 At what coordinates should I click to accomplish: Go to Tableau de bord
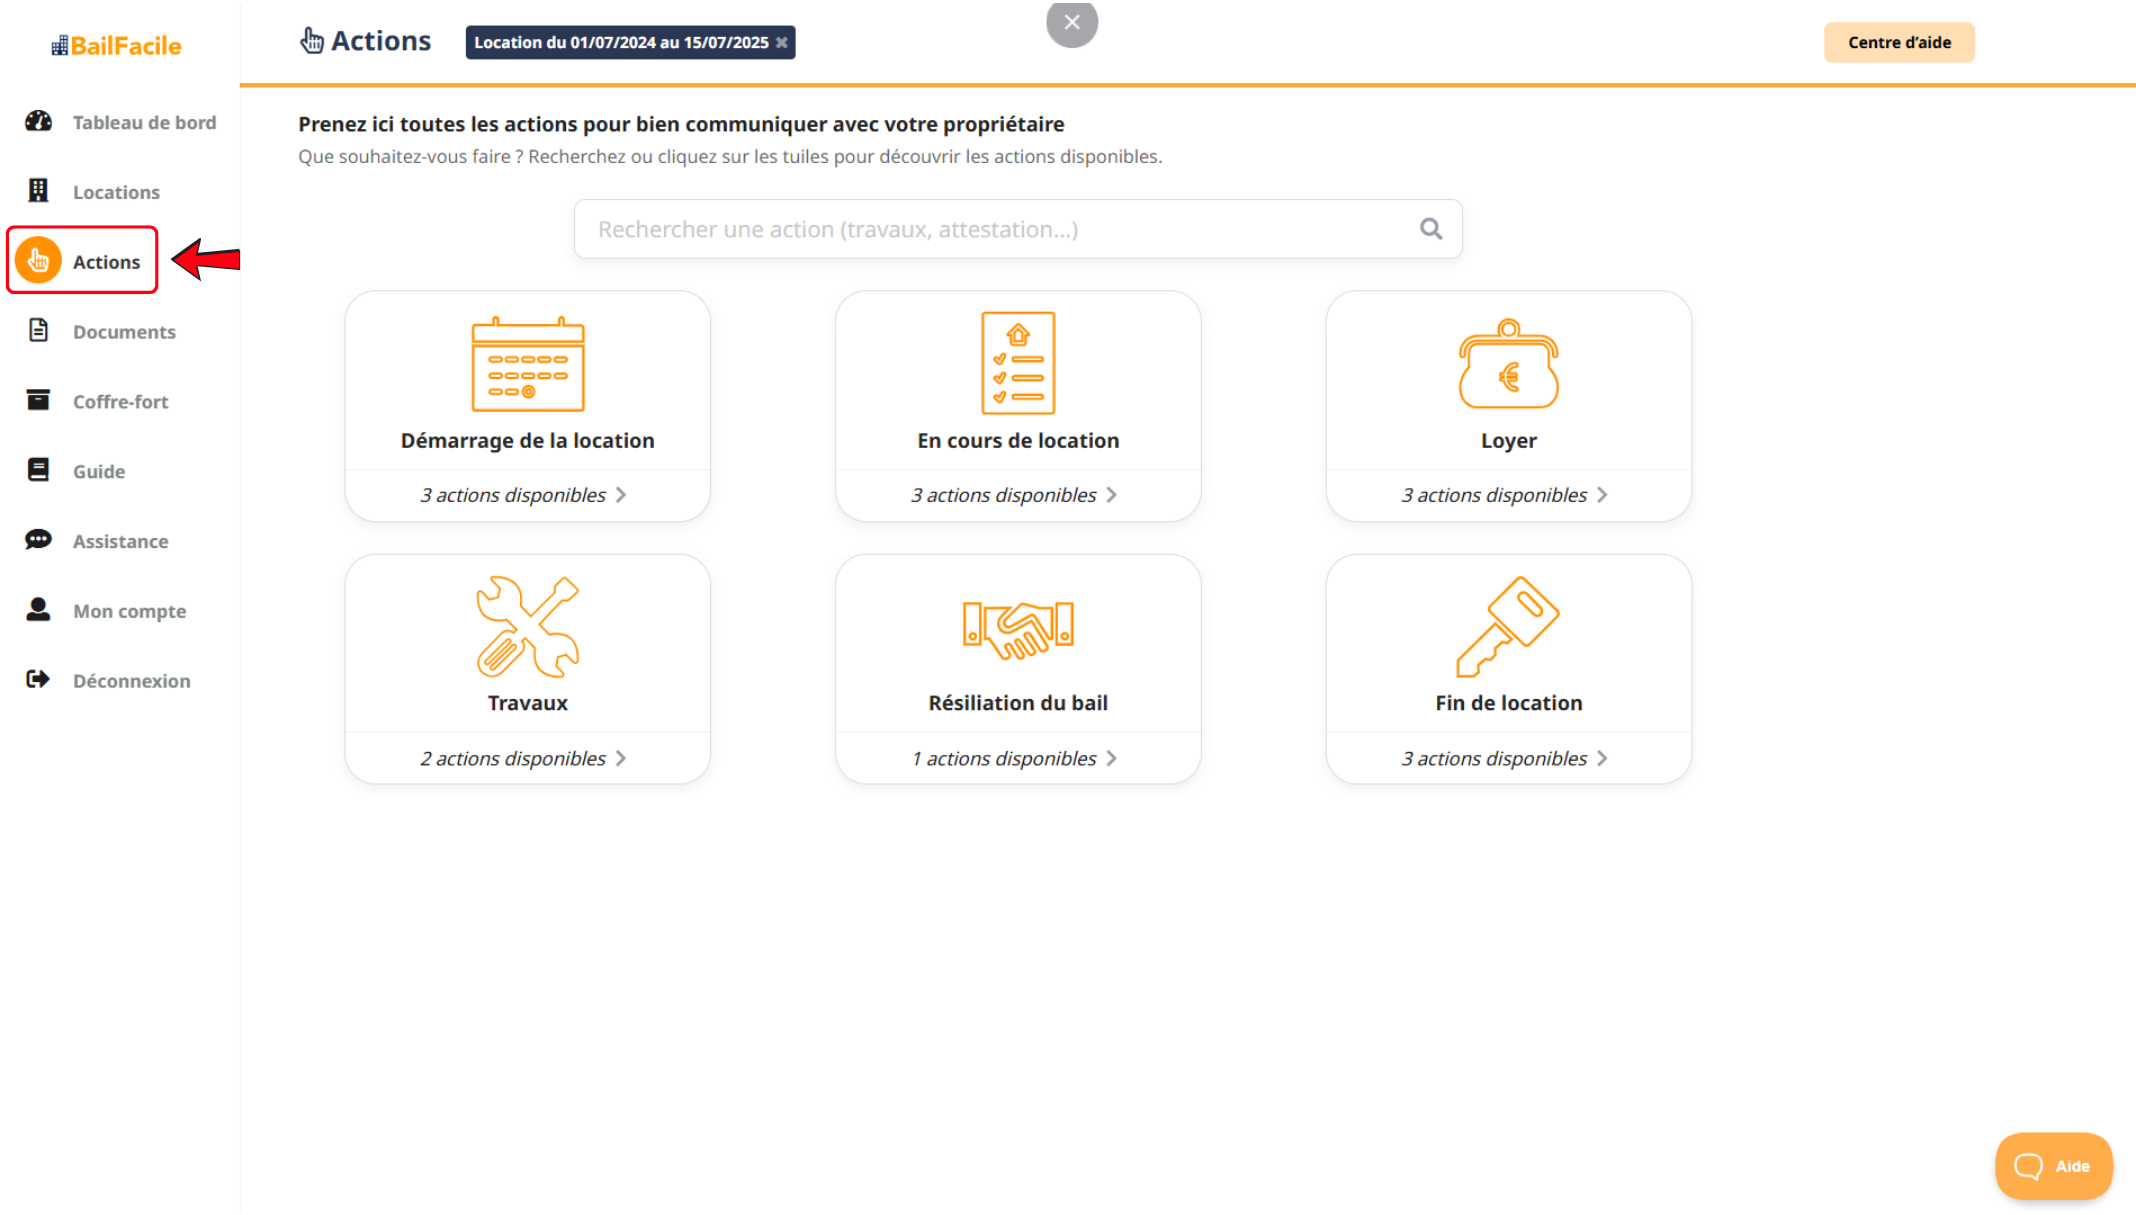(143, 122)
